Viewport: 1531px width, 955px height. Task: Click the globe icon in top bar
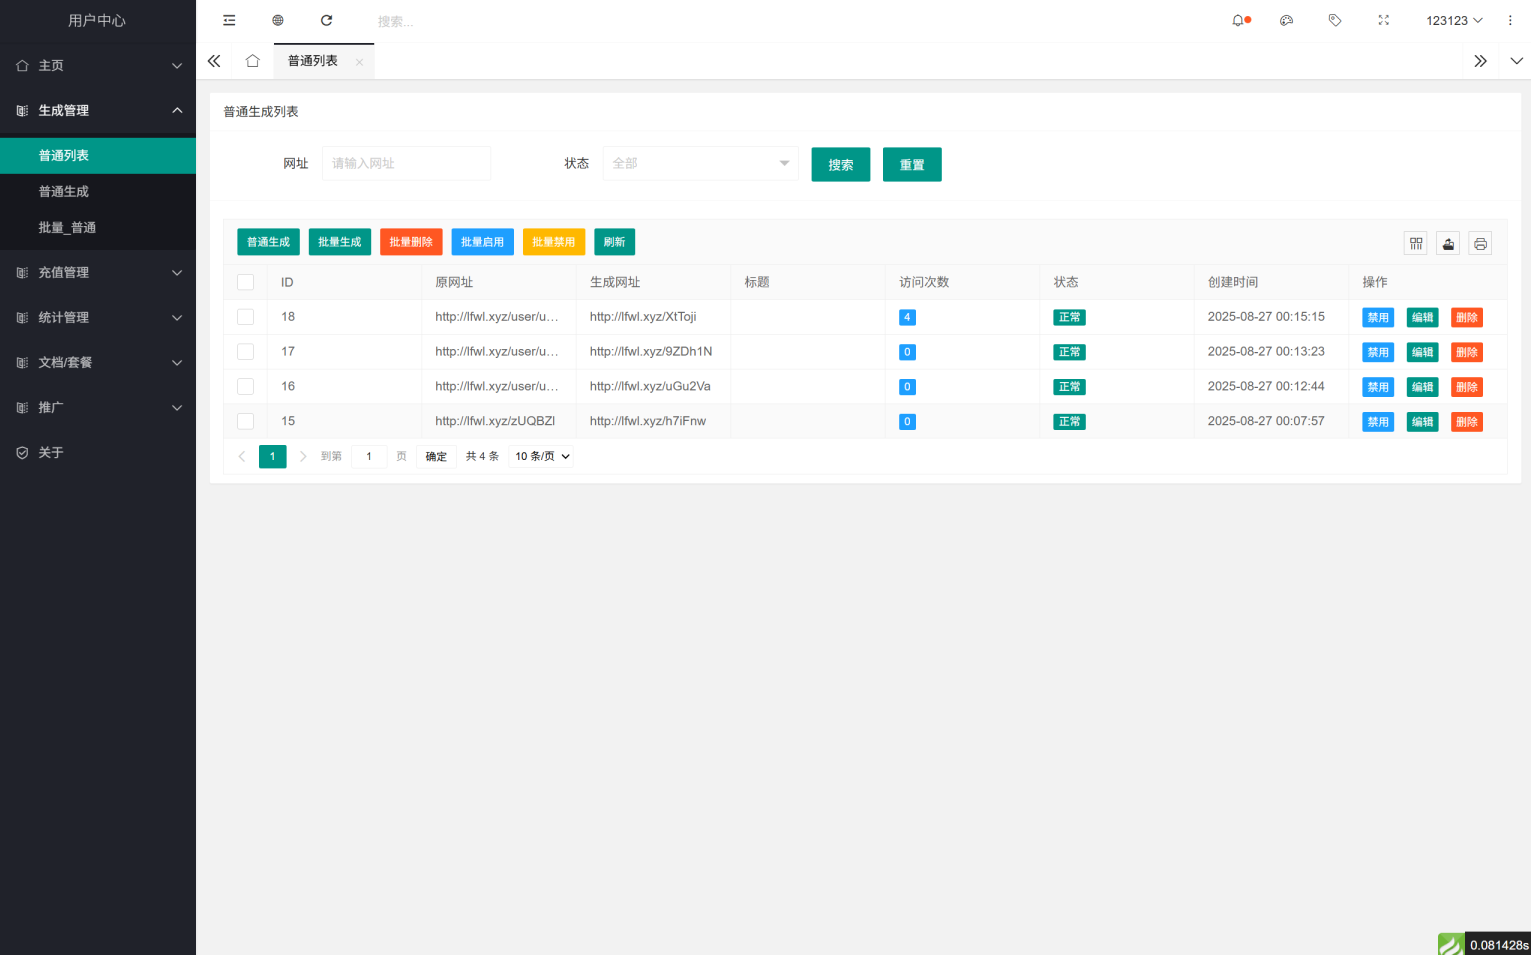tap(278, 20)
